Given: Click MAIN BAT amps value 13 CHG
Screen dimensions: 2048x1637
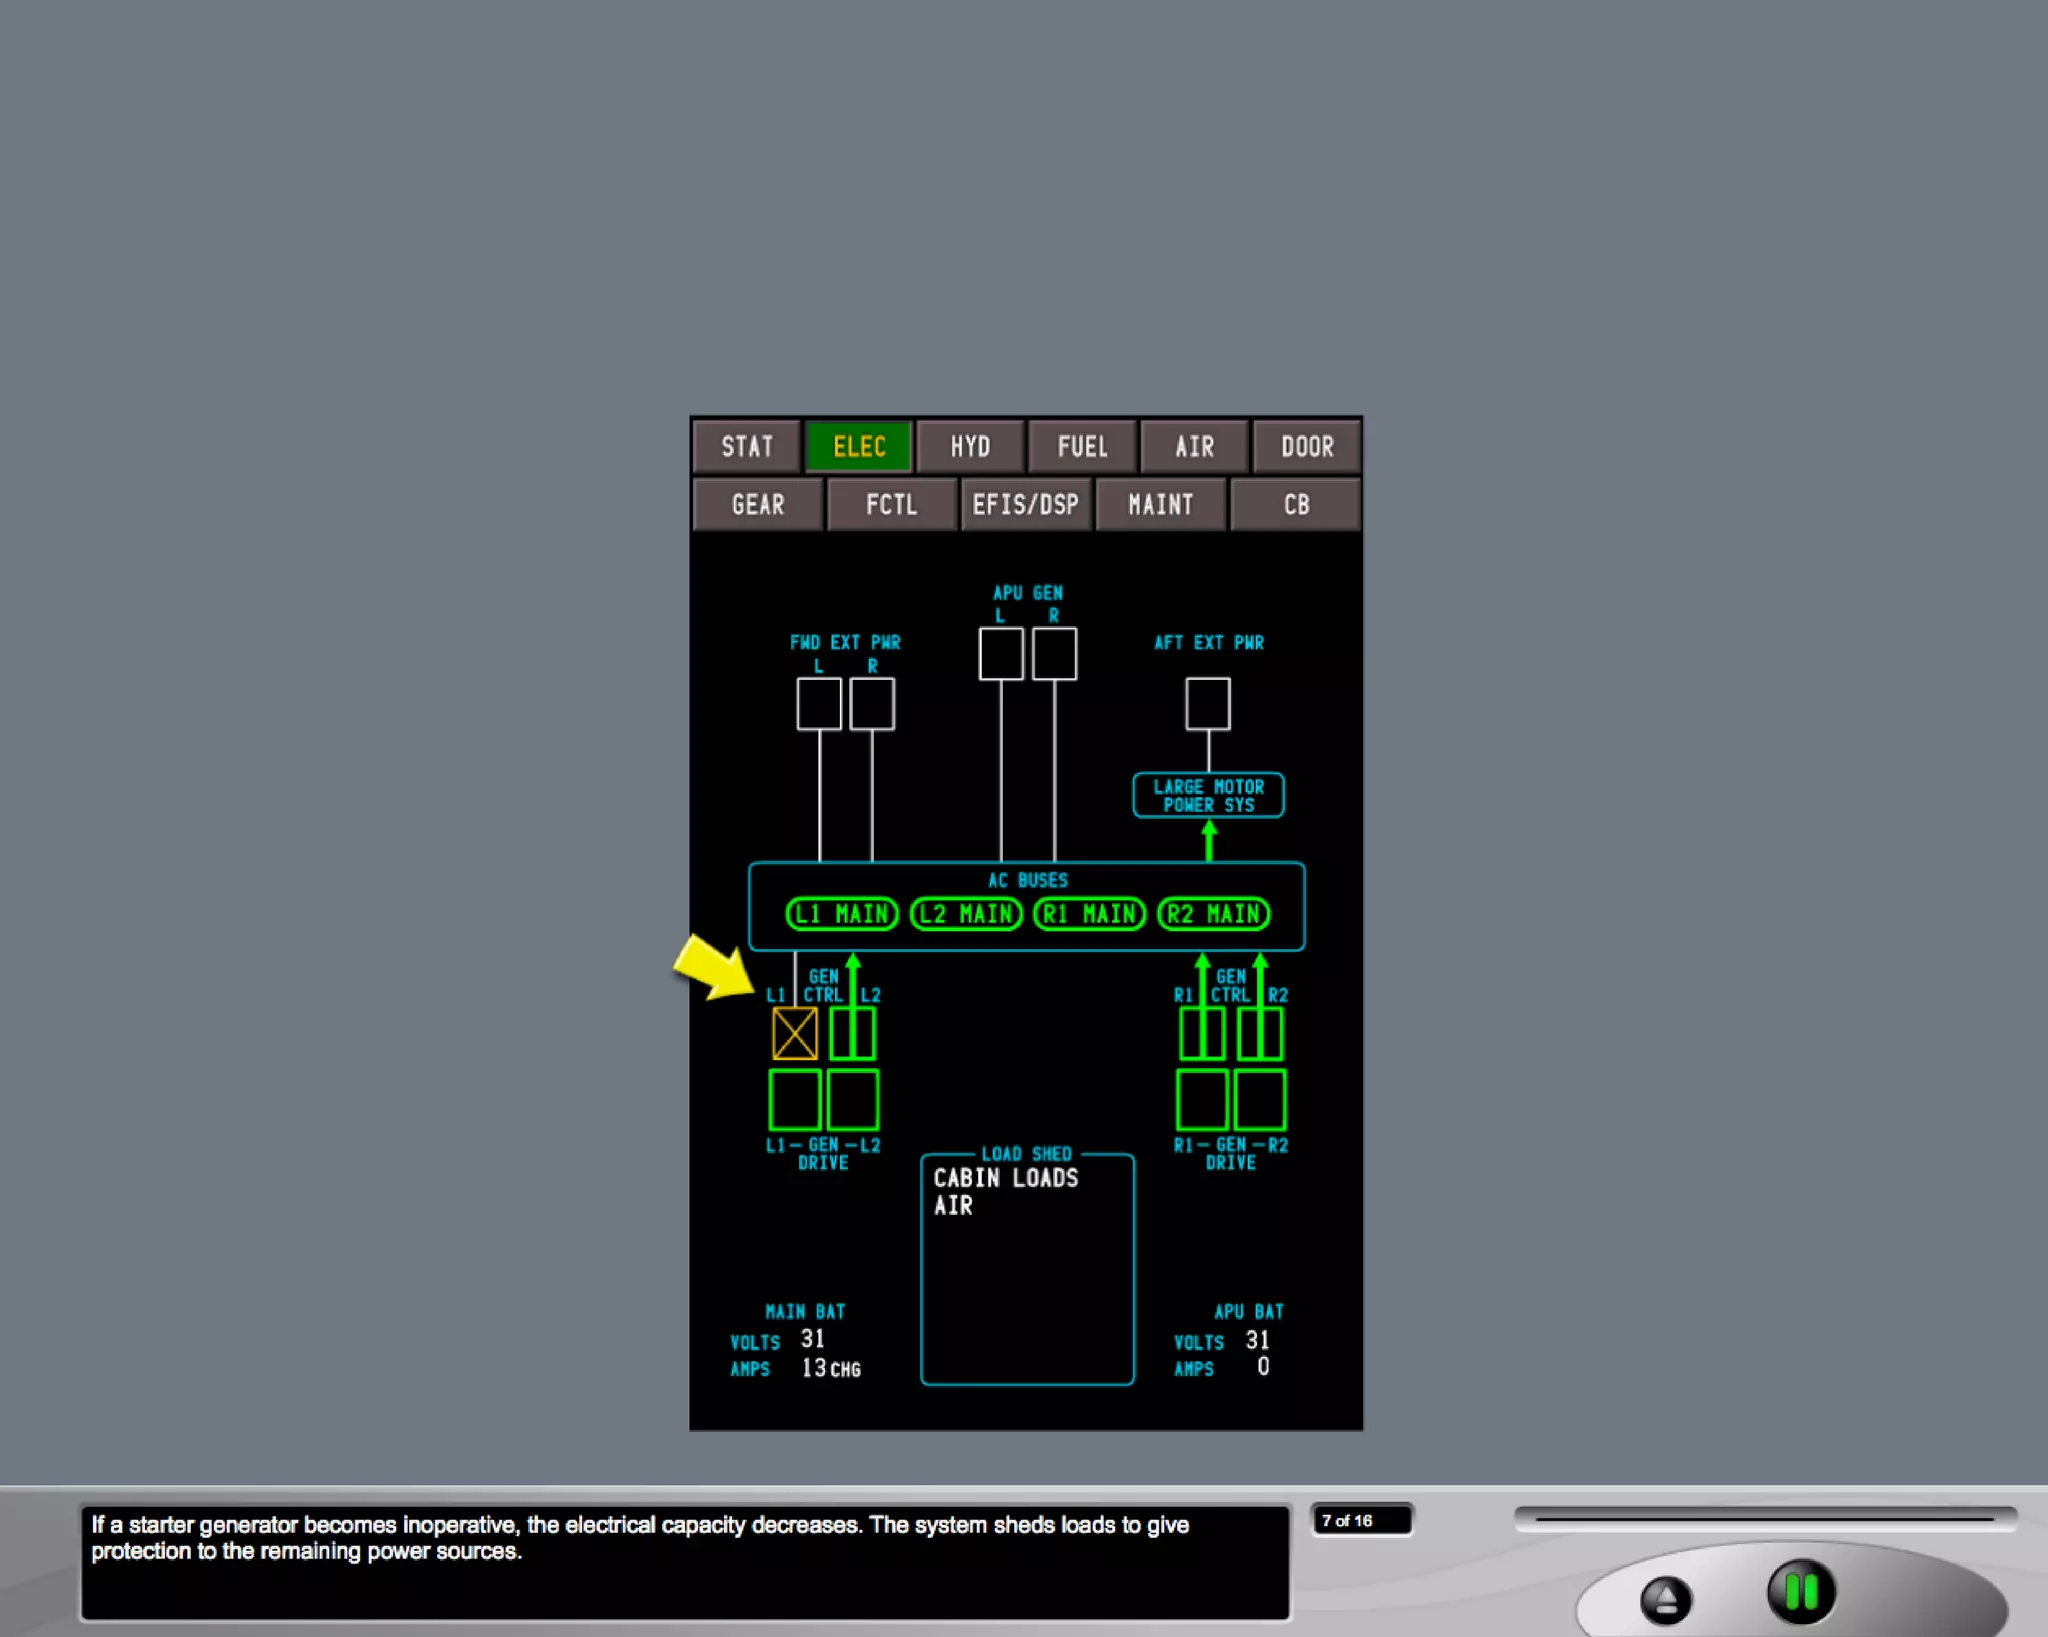Looking at the screenshot, I should (830, 1368).
